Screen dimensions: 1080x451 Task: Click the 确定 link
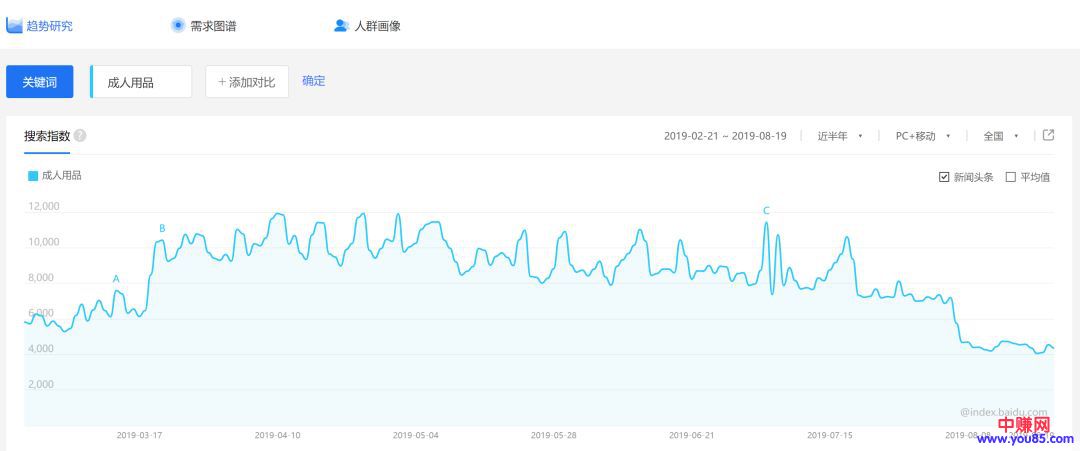[313, 81]
